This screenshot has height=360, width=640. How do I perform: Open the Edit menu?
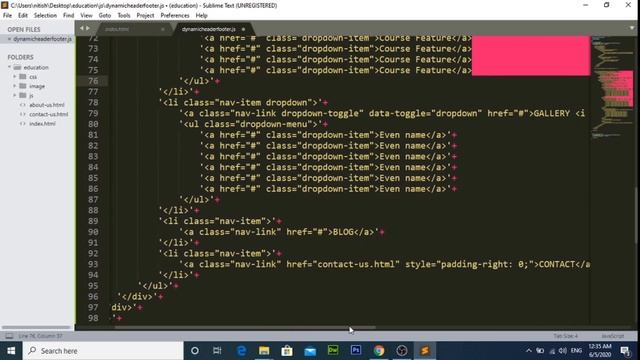[22, 16]
